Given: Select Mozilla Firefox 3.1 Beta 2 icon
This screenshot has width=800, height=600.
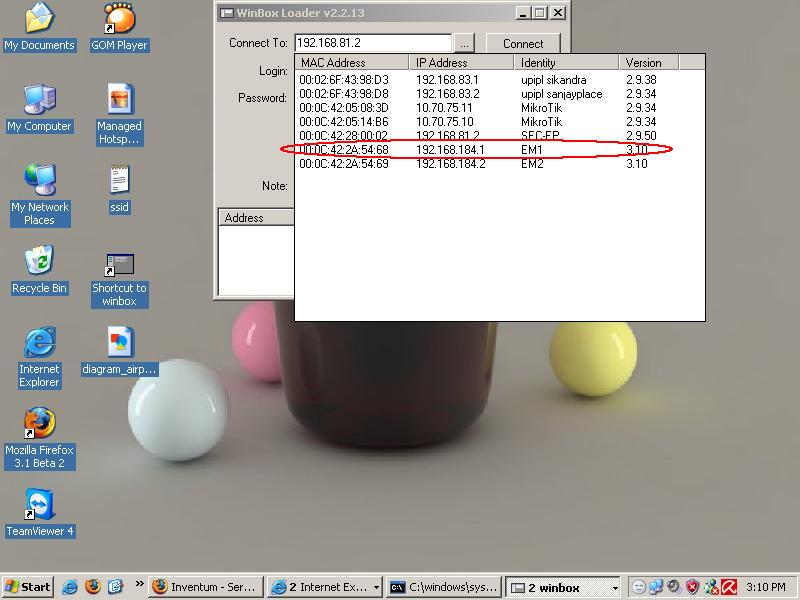Looking at the screenshot, I should coord(39,438).
